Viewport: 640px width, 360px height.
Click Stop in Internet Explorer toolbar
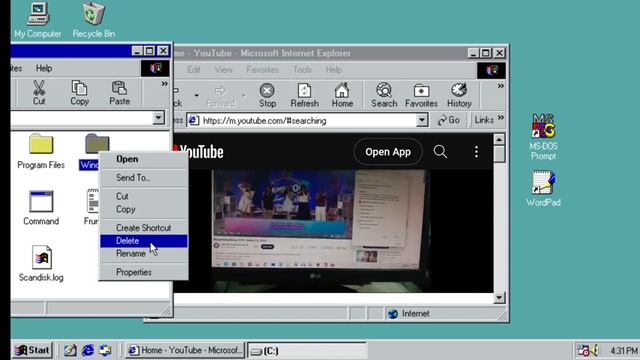point(267,95)
